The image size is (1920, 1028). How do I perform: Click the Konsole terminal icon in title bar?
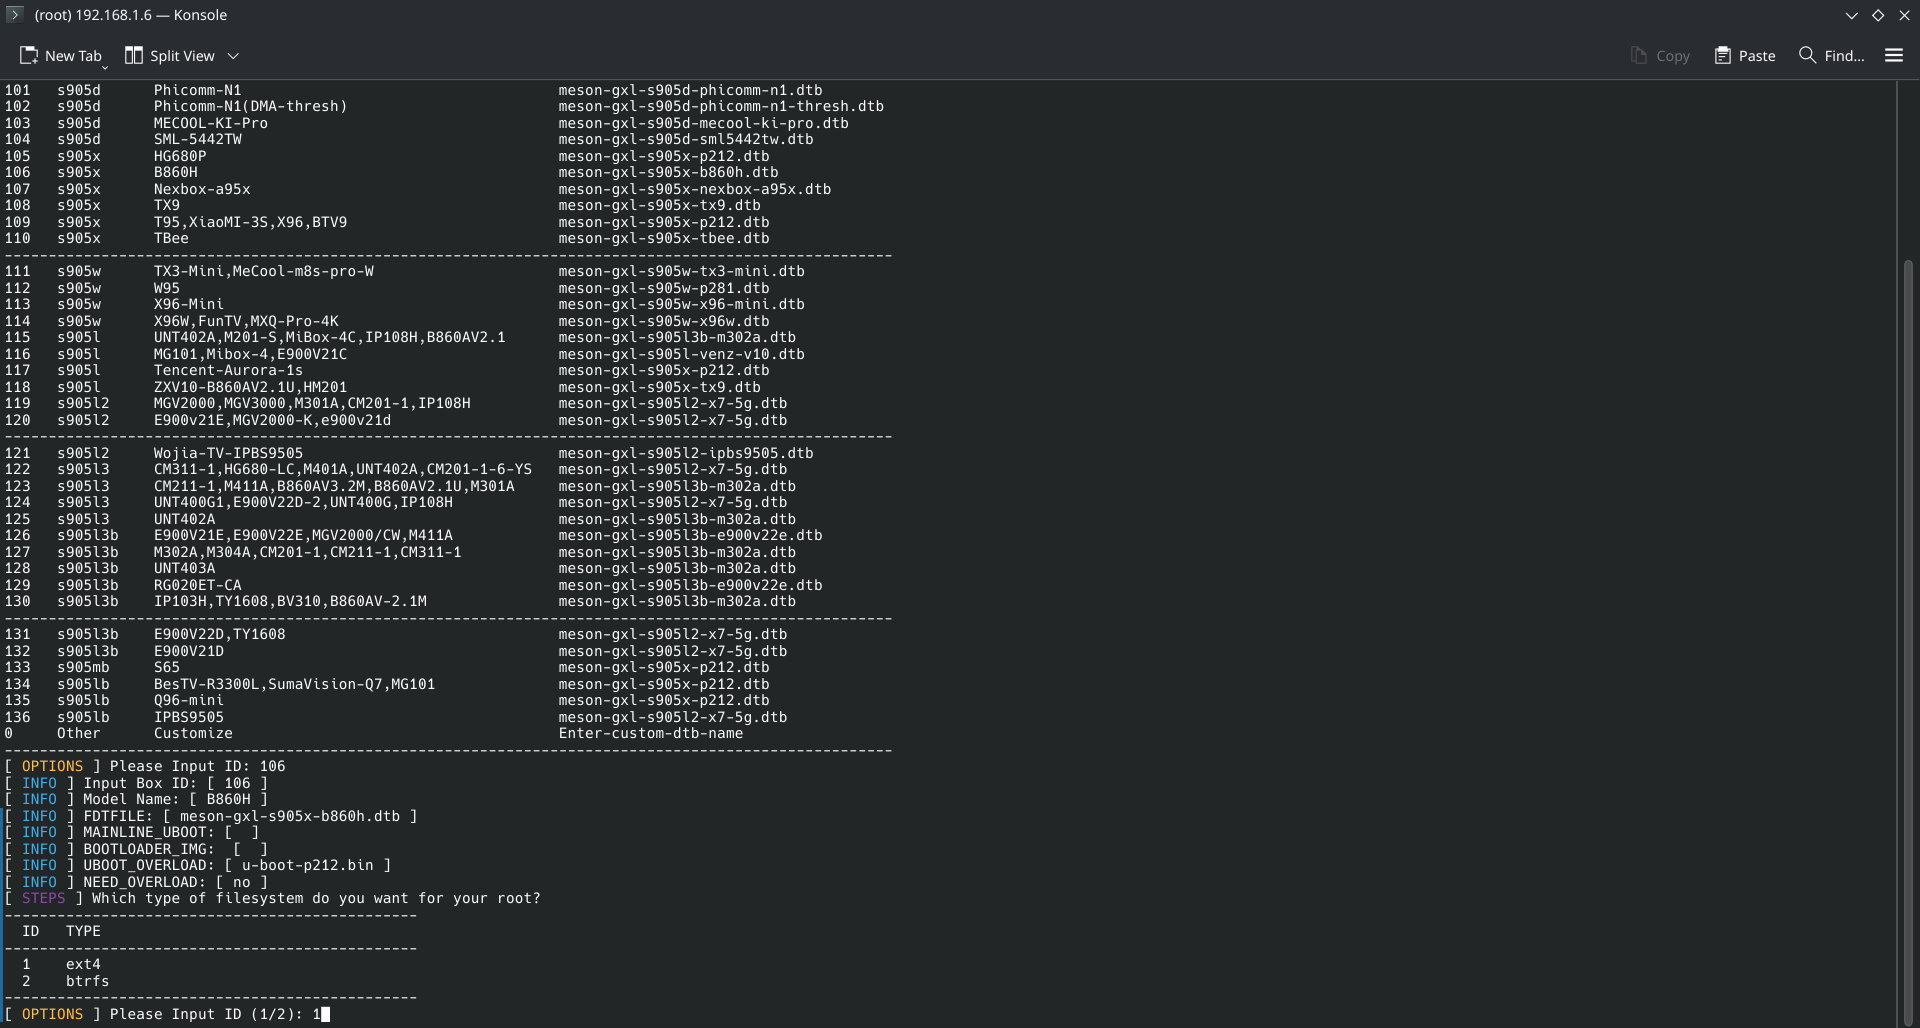(x=14, y=15)
